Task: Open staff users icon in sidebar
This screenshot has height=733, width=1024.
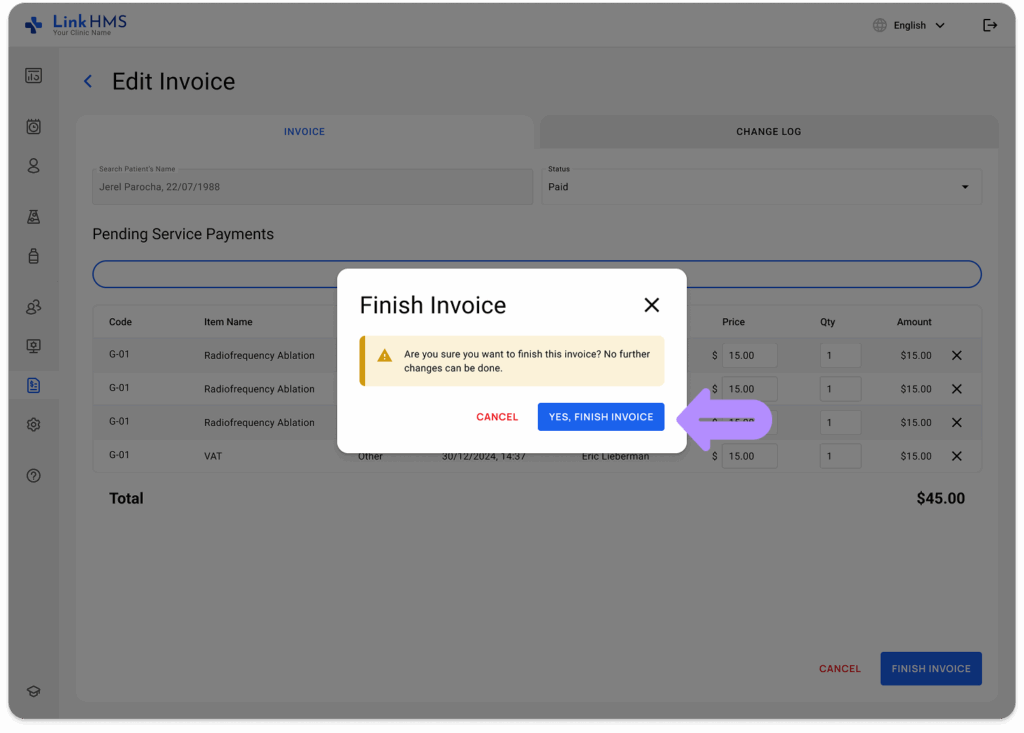Action: pyautogui.click(x=33, y=306)
